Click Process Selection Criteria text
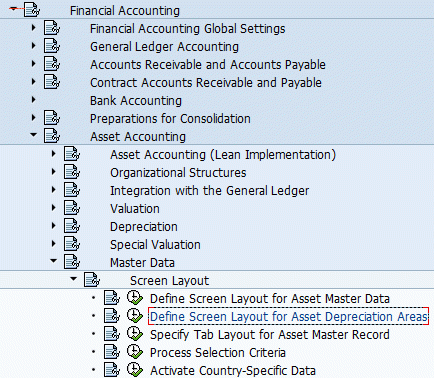The width and height of the screenshot is (434, 378). coord(218,353)
